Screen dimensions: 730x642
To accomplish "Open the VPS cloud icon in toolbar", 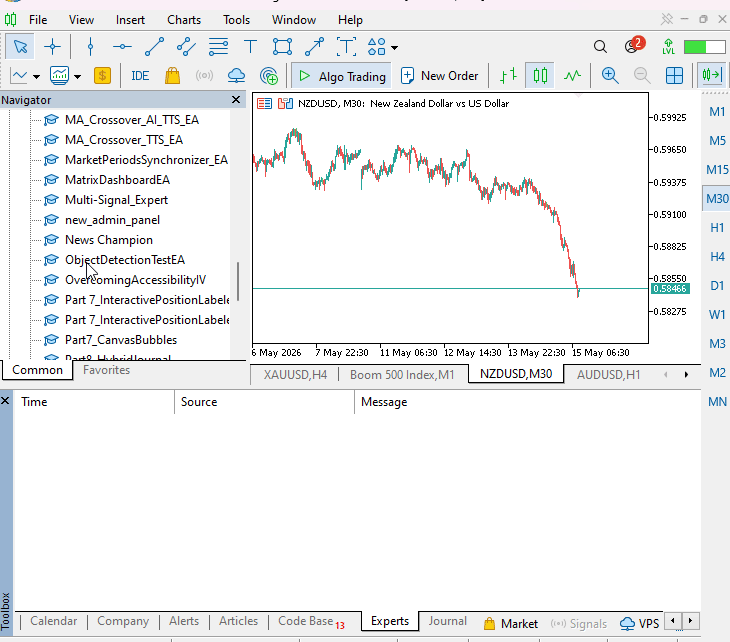I will (x=236, y=75).
